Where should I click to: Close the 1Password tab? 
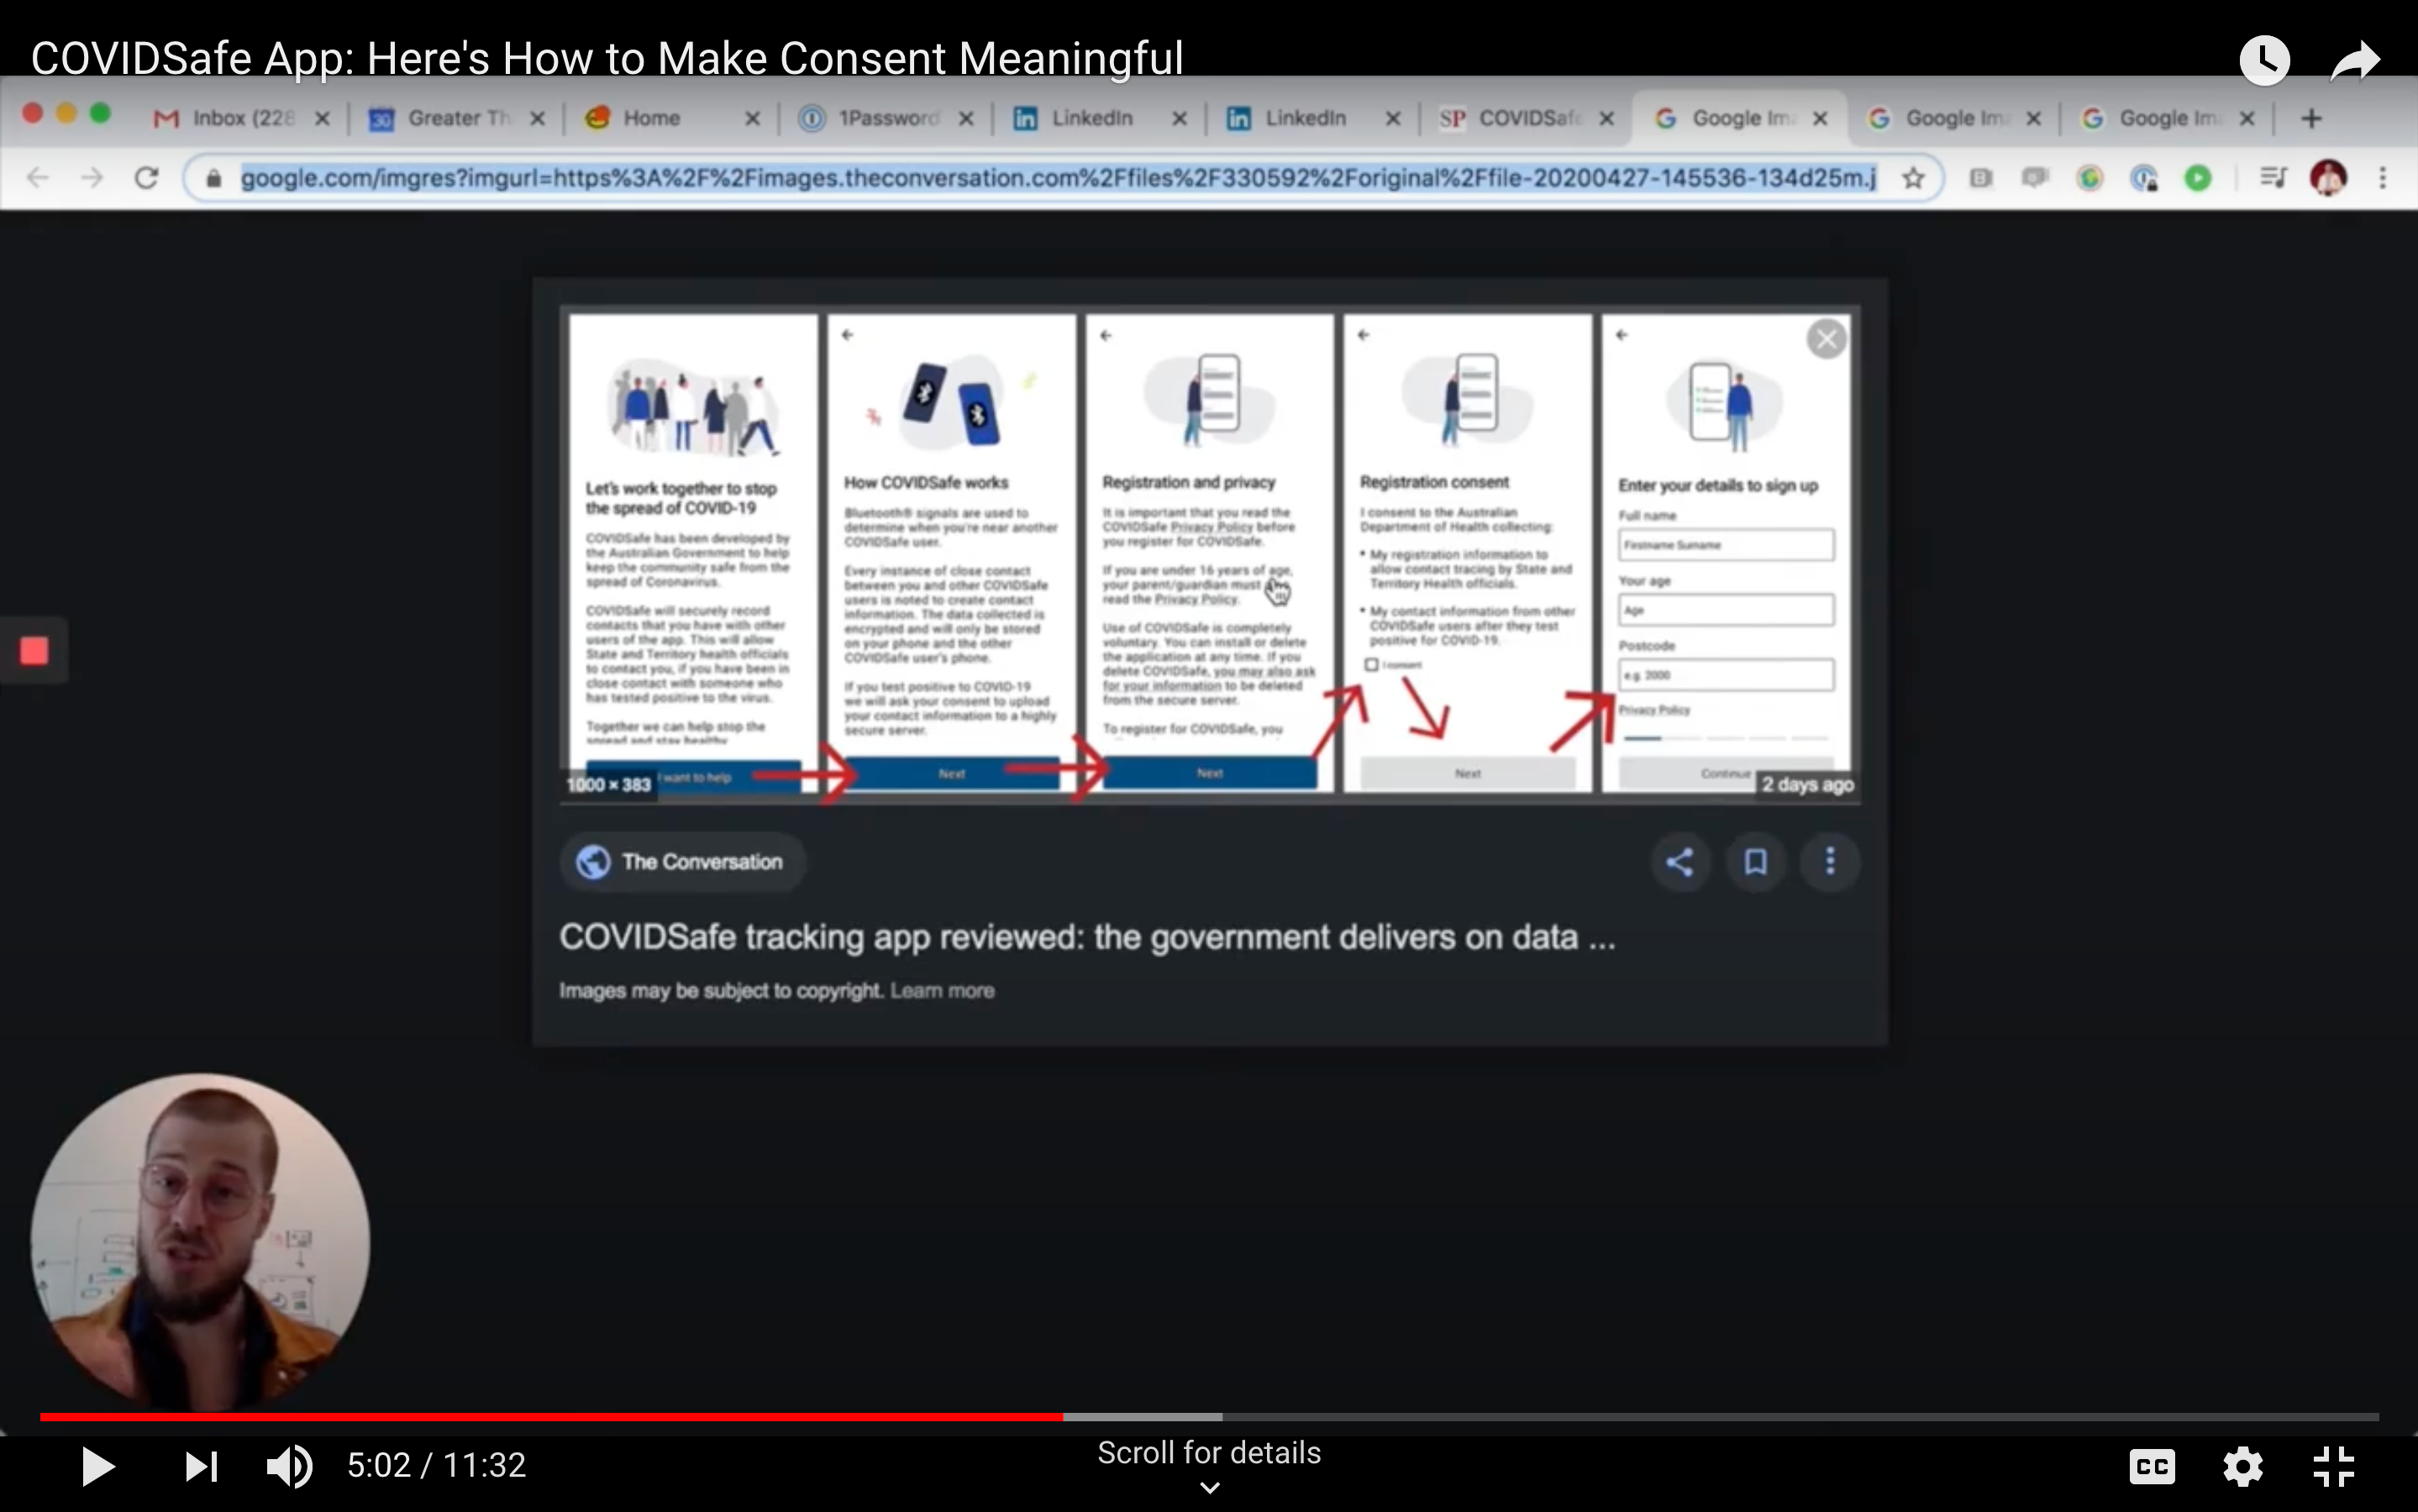(x=966, y=118)
